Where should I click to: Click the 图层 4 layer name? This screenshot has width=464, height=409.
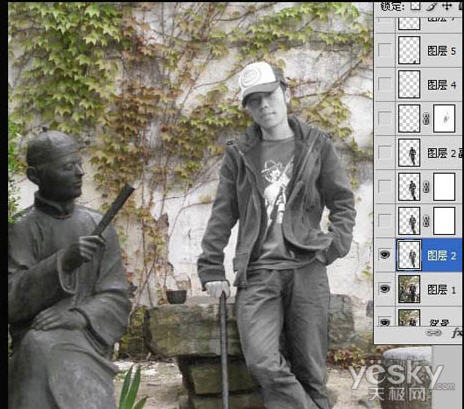(442, 85)
